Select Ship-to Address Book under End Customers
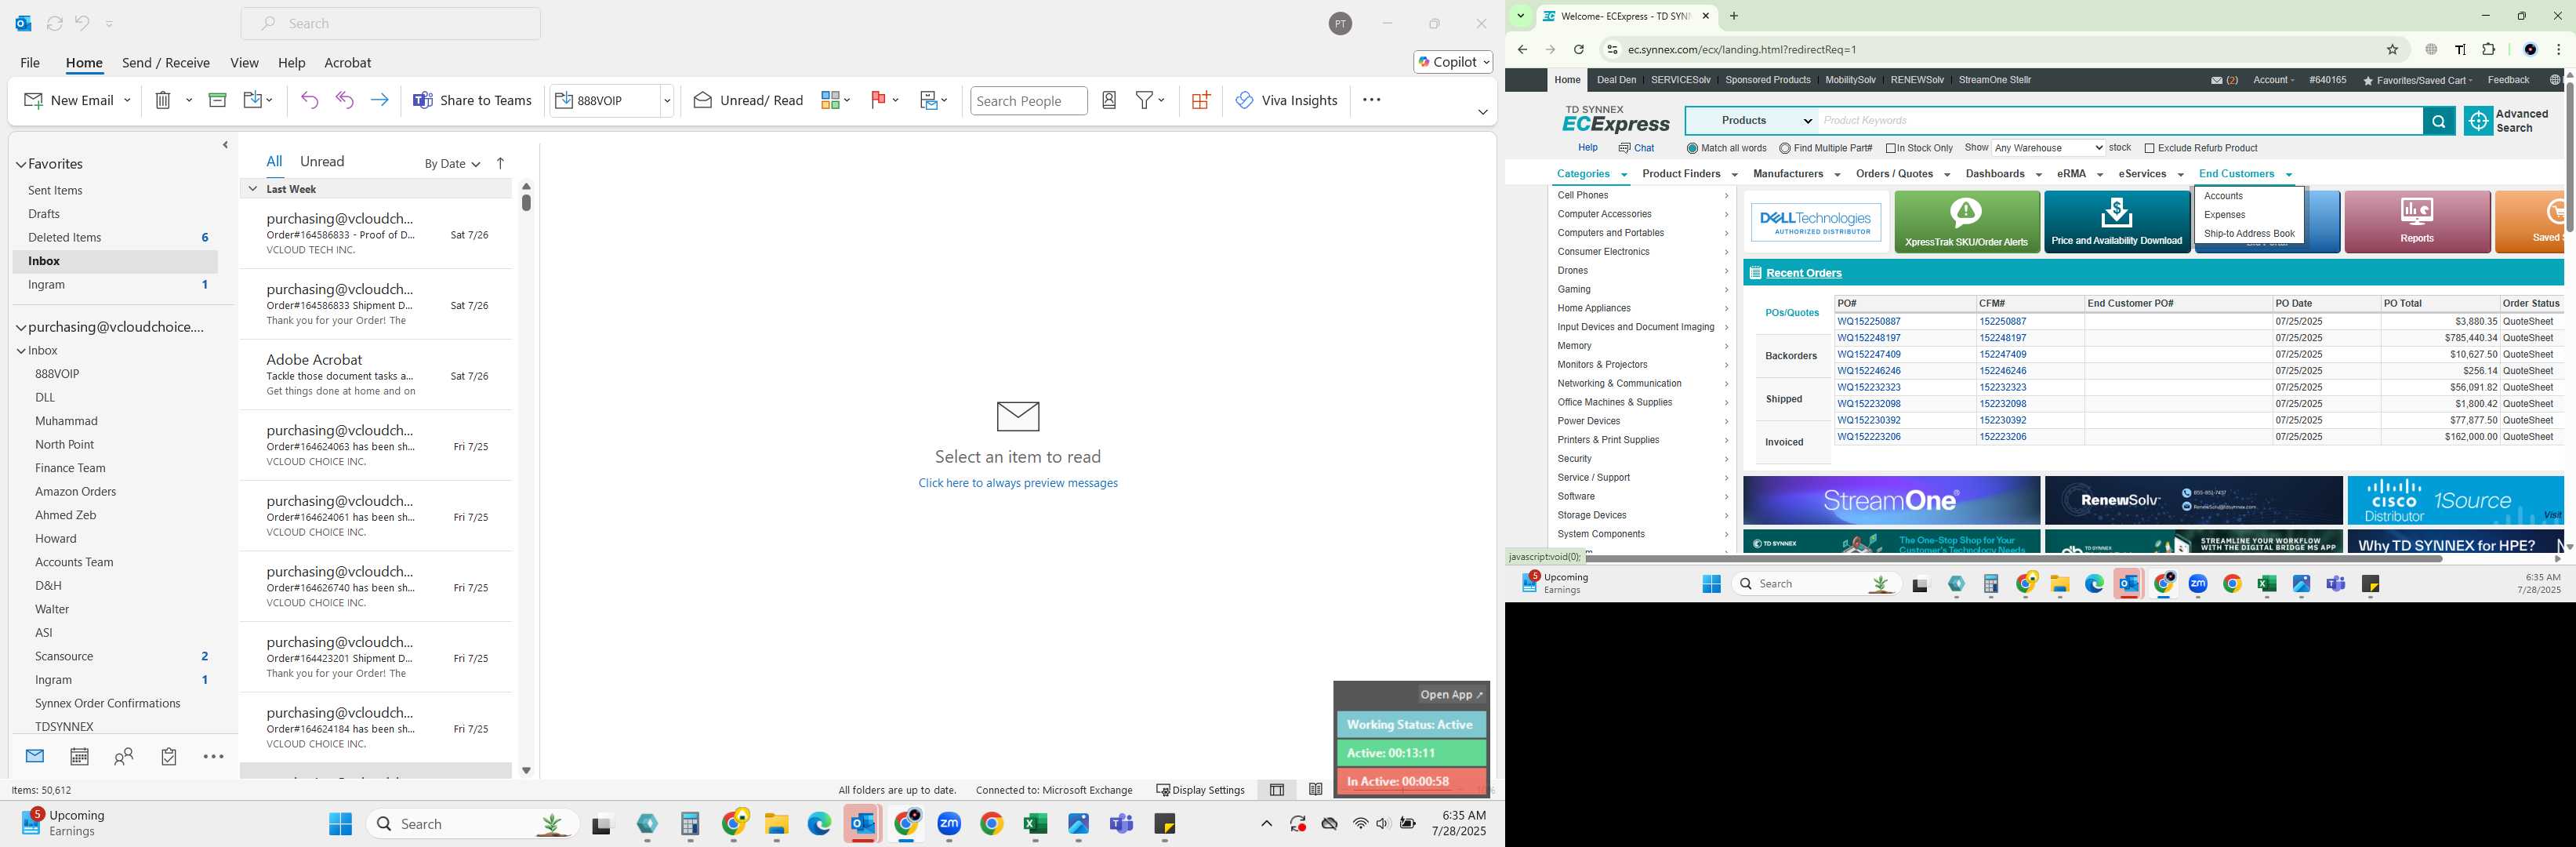This screenshot has width=2576, height=847. click(x=2248, y=234)
